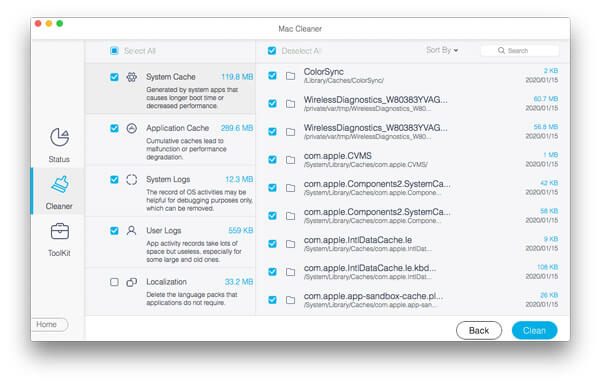Image resolution: width=600 pixels, height=384 pixels.
Task: Click the 60.7 MB file size value
Action: 546,99
